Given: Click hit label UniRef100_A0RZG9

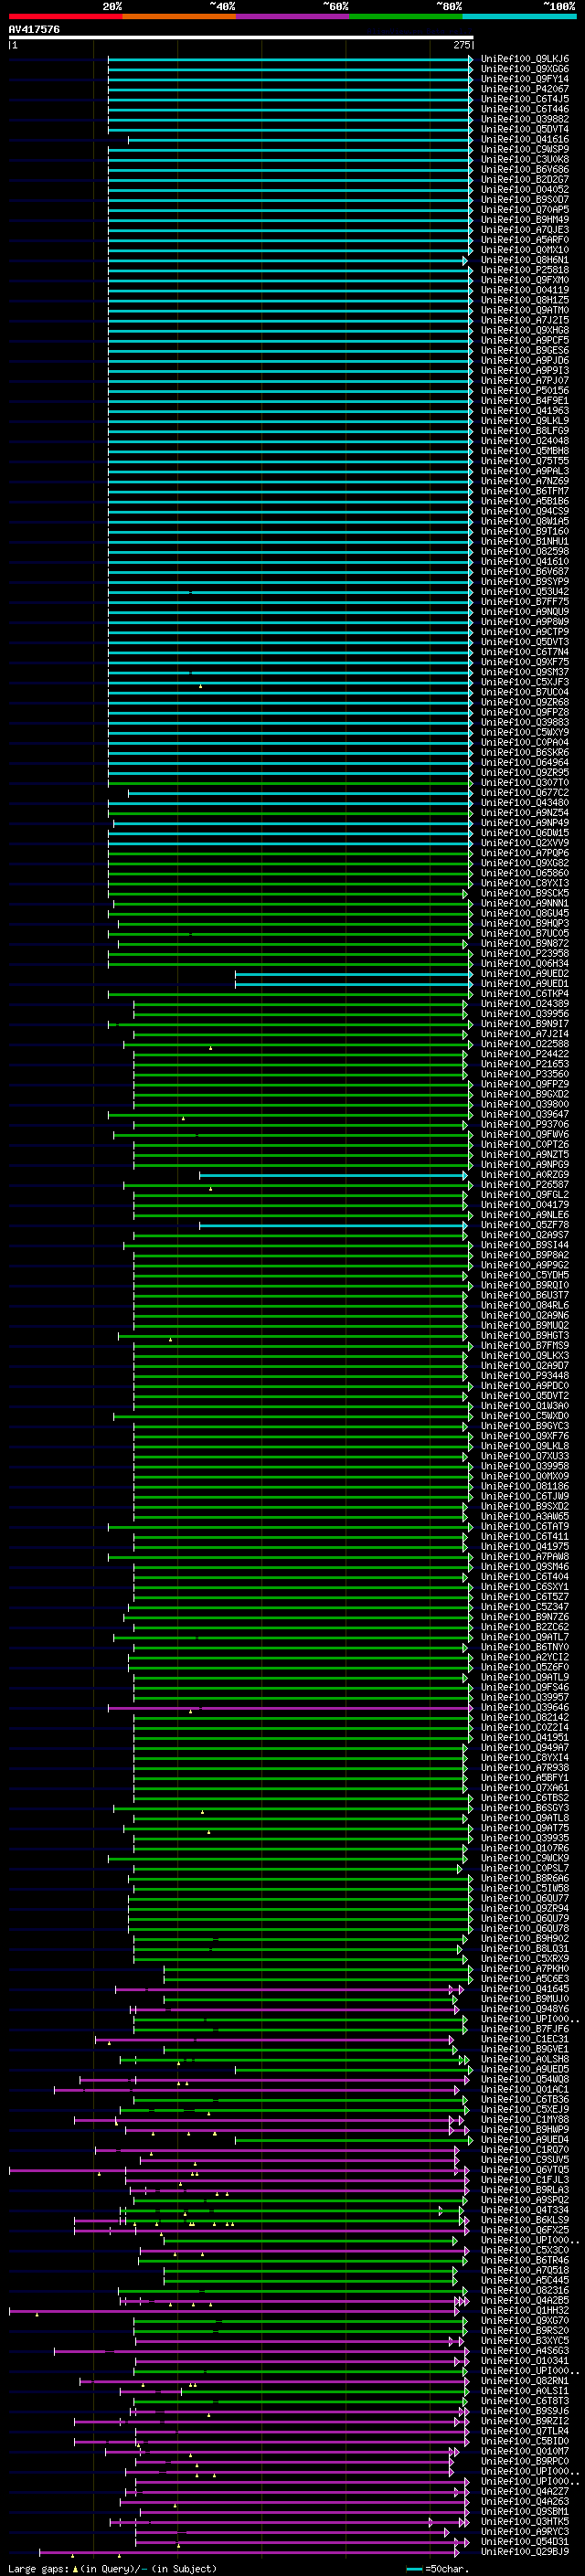Looking at the screenshot, I should [525, 1174].
